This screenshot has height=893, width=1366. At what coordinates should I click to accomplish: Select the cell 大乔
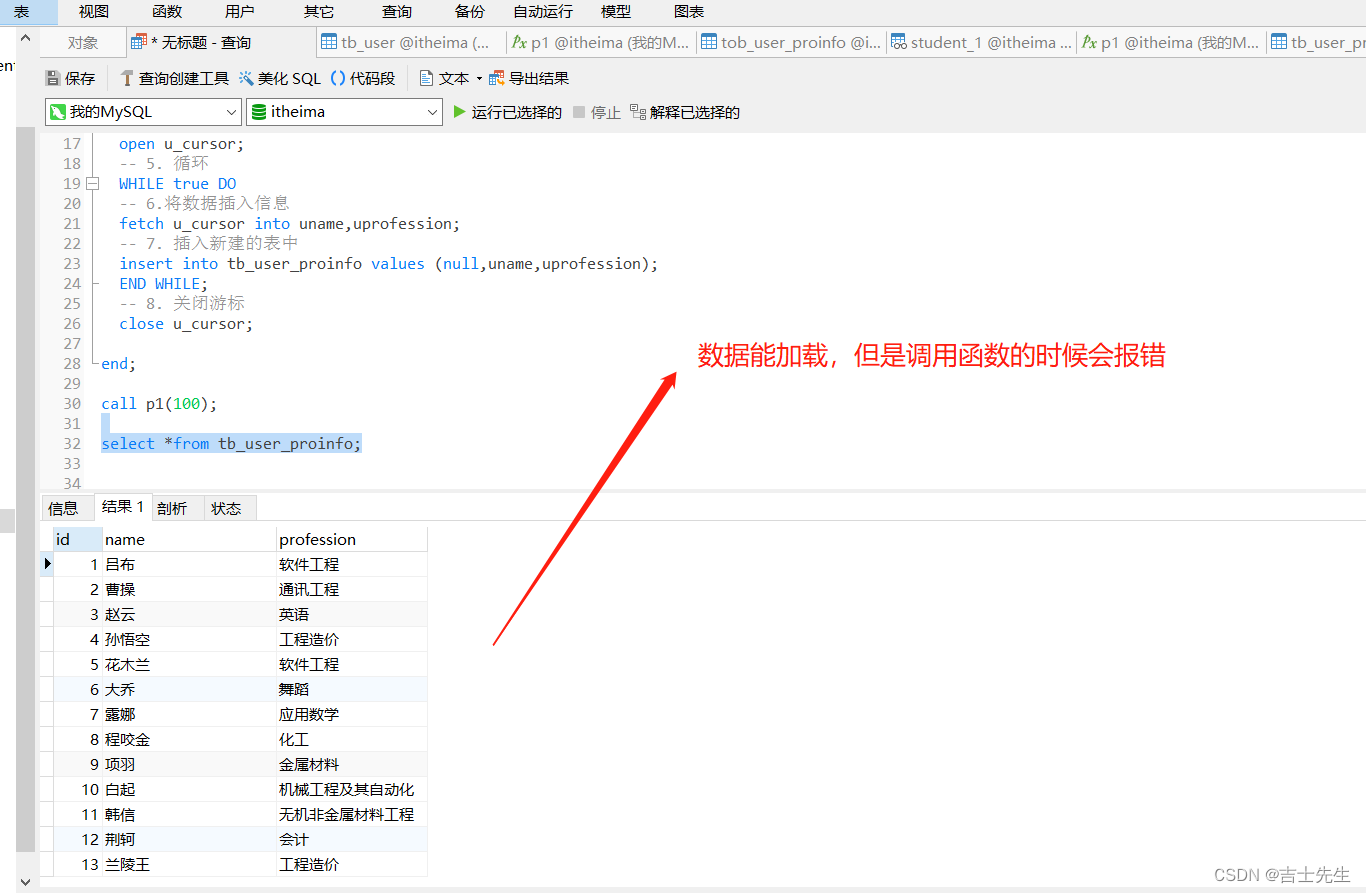pos(189,689)
